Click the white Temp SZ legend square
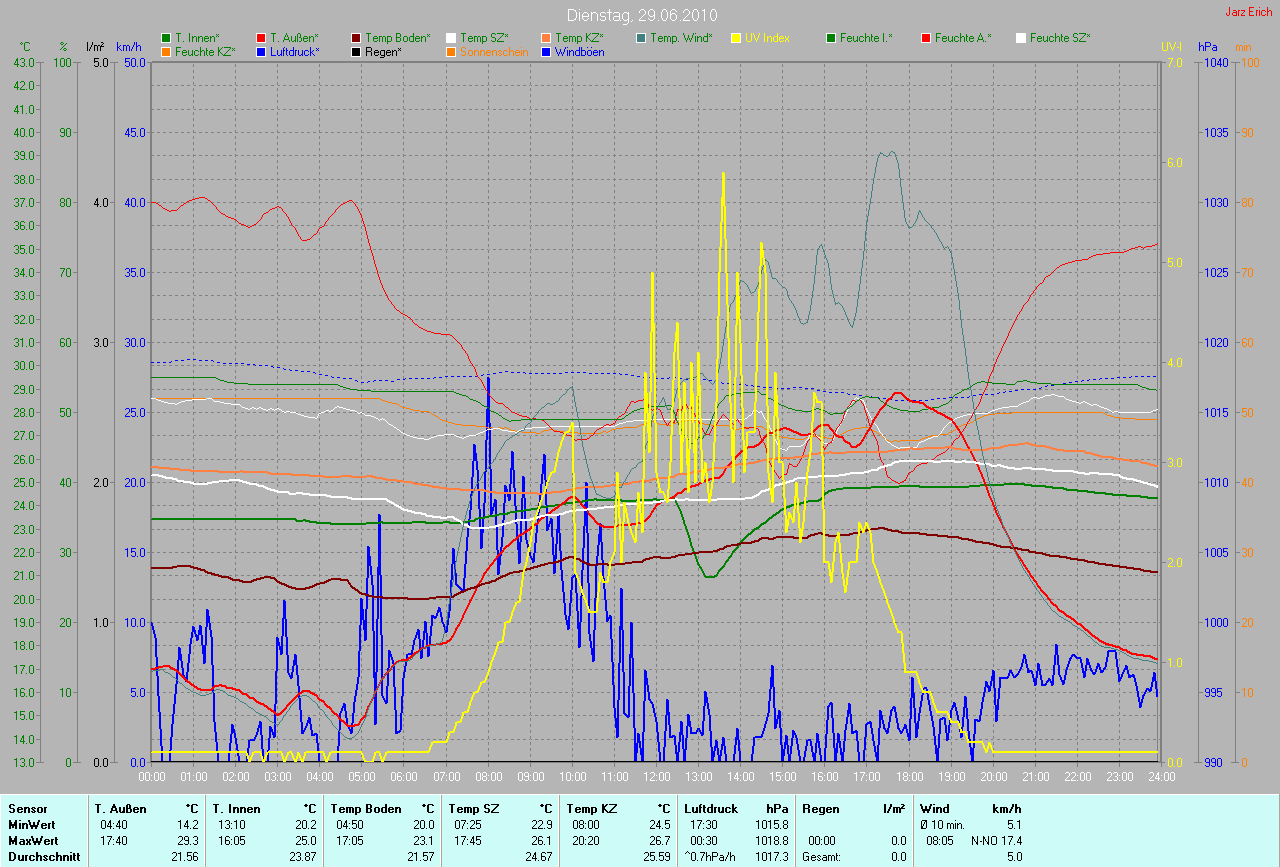 451,38
